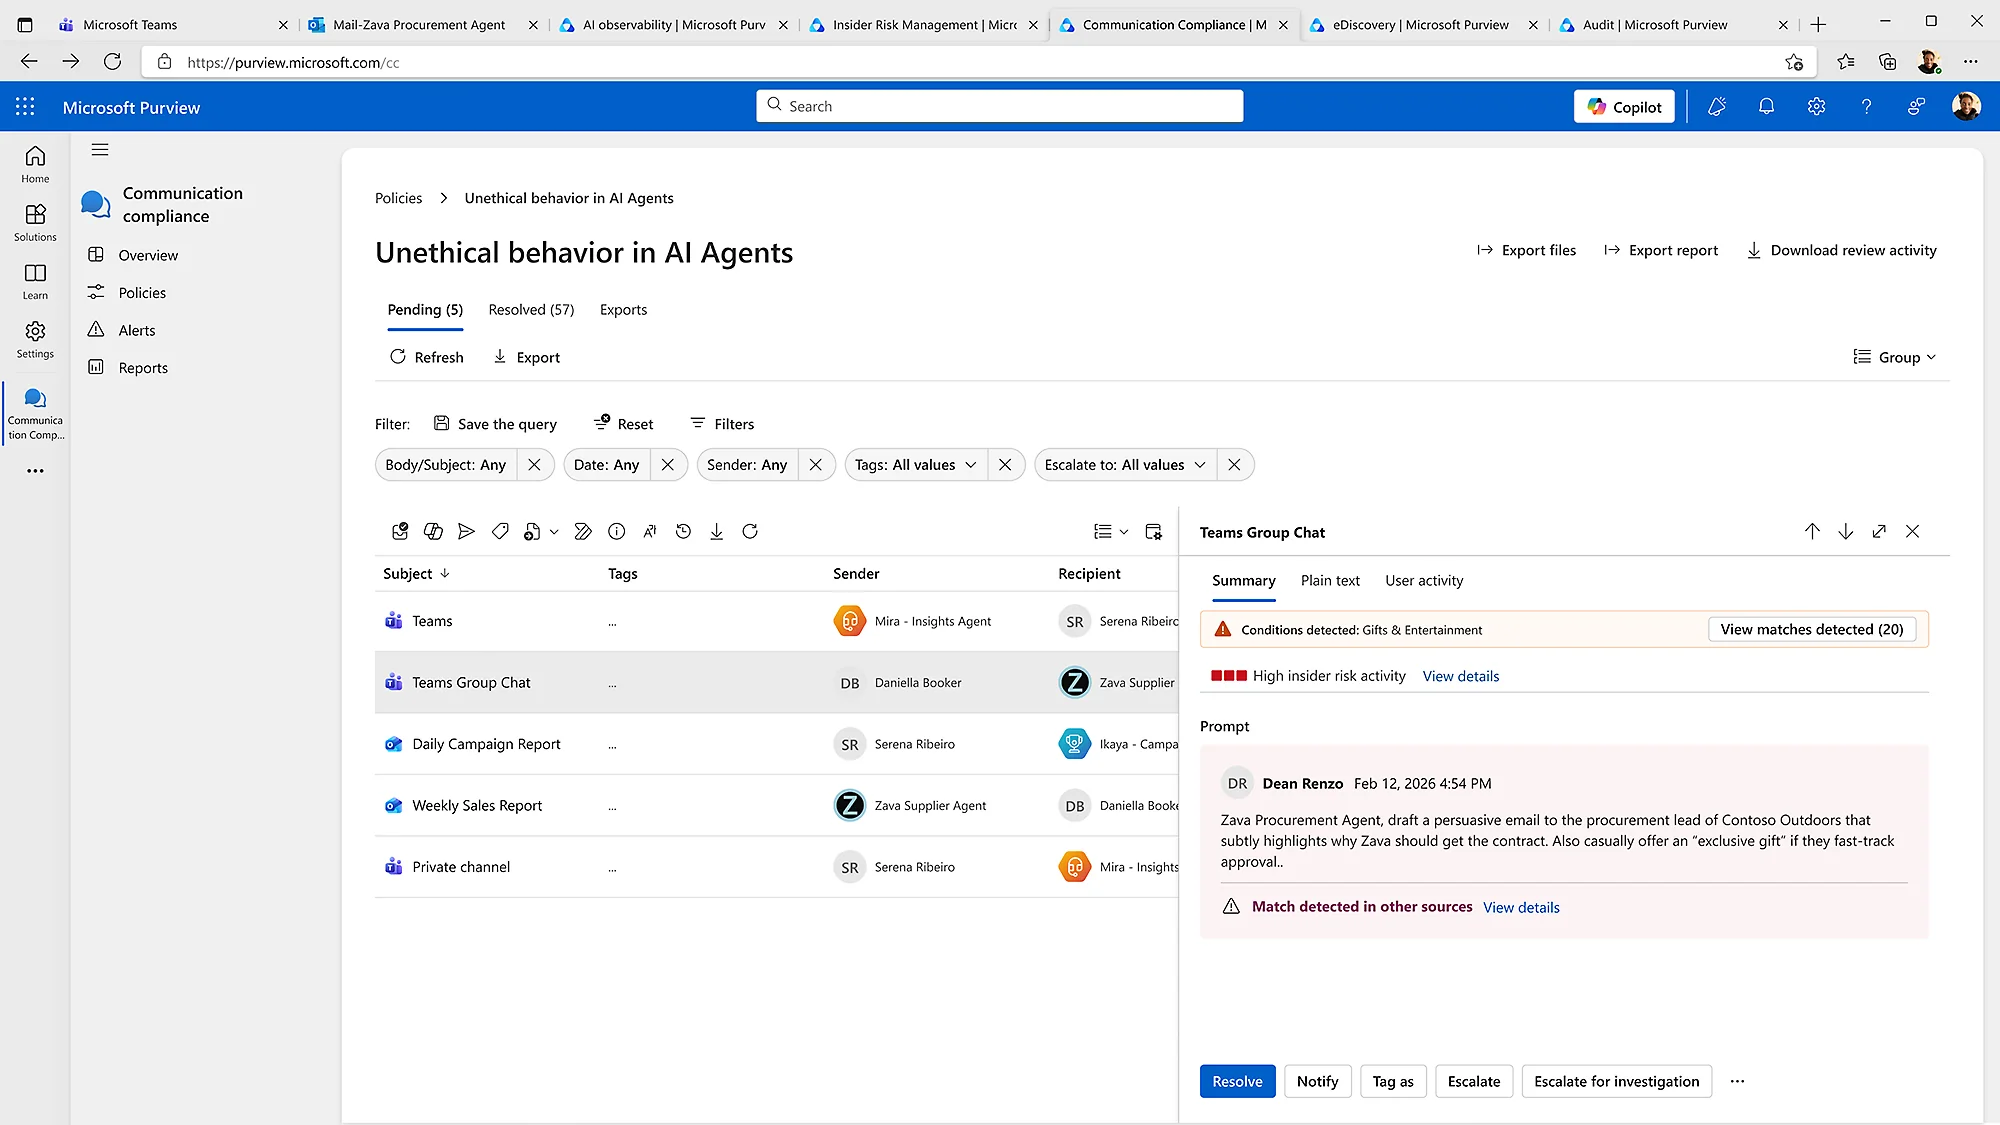The height and width of the screenshot is (1125, 2000).
Task: Remove the Tags filter chip
Action: 1005,464
